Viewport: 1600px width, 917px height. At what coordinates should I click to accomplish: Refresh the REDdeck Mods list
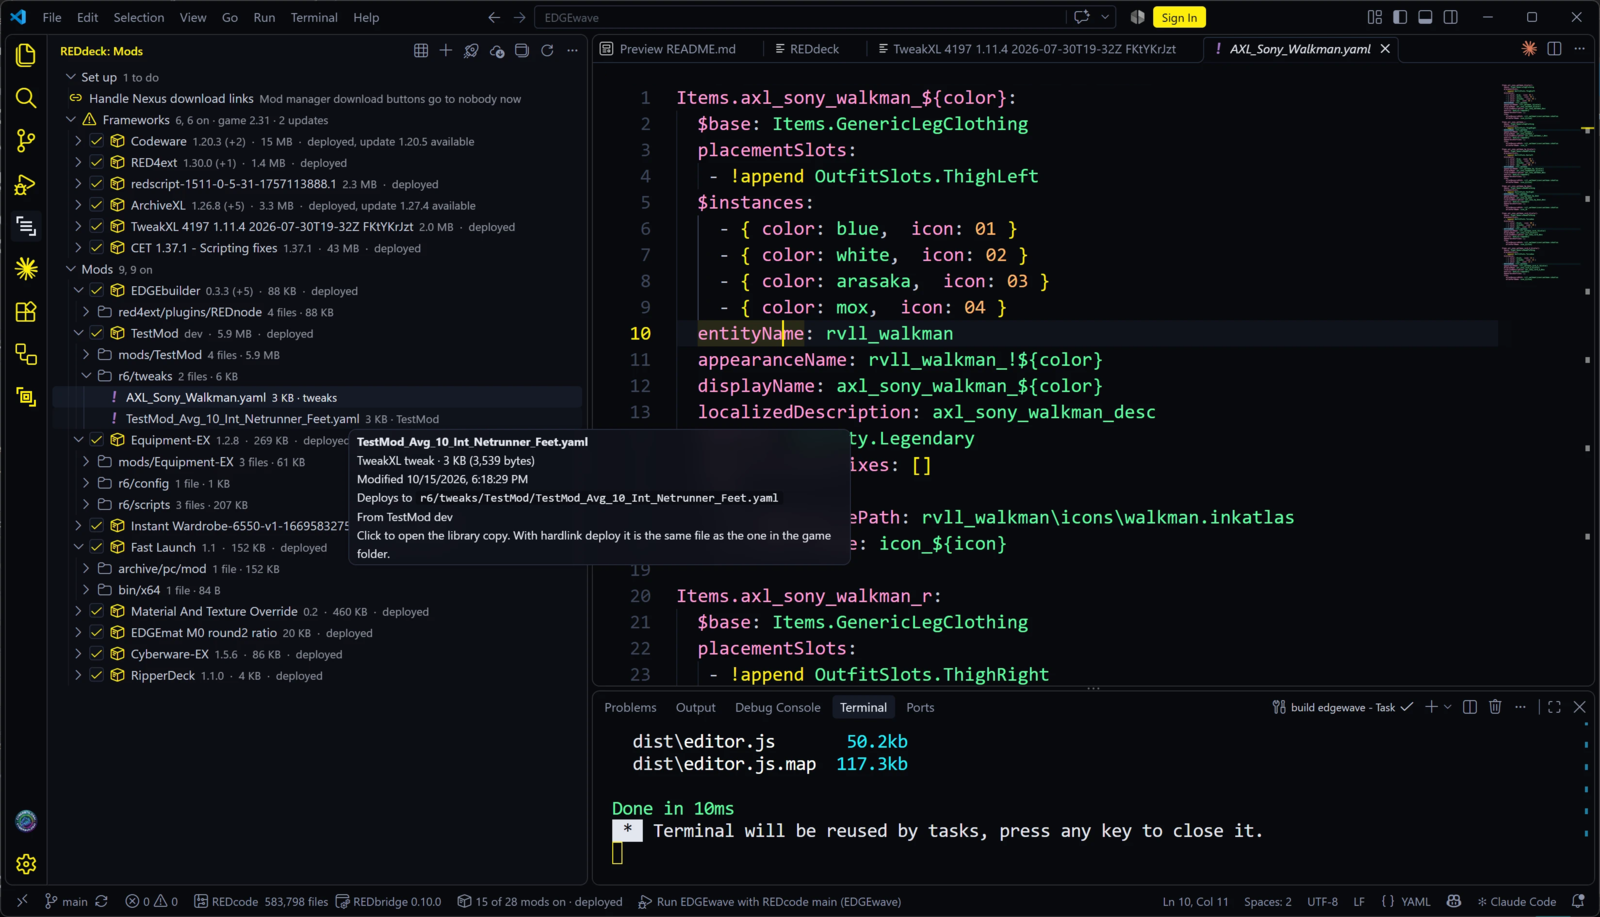click(547, 51)
